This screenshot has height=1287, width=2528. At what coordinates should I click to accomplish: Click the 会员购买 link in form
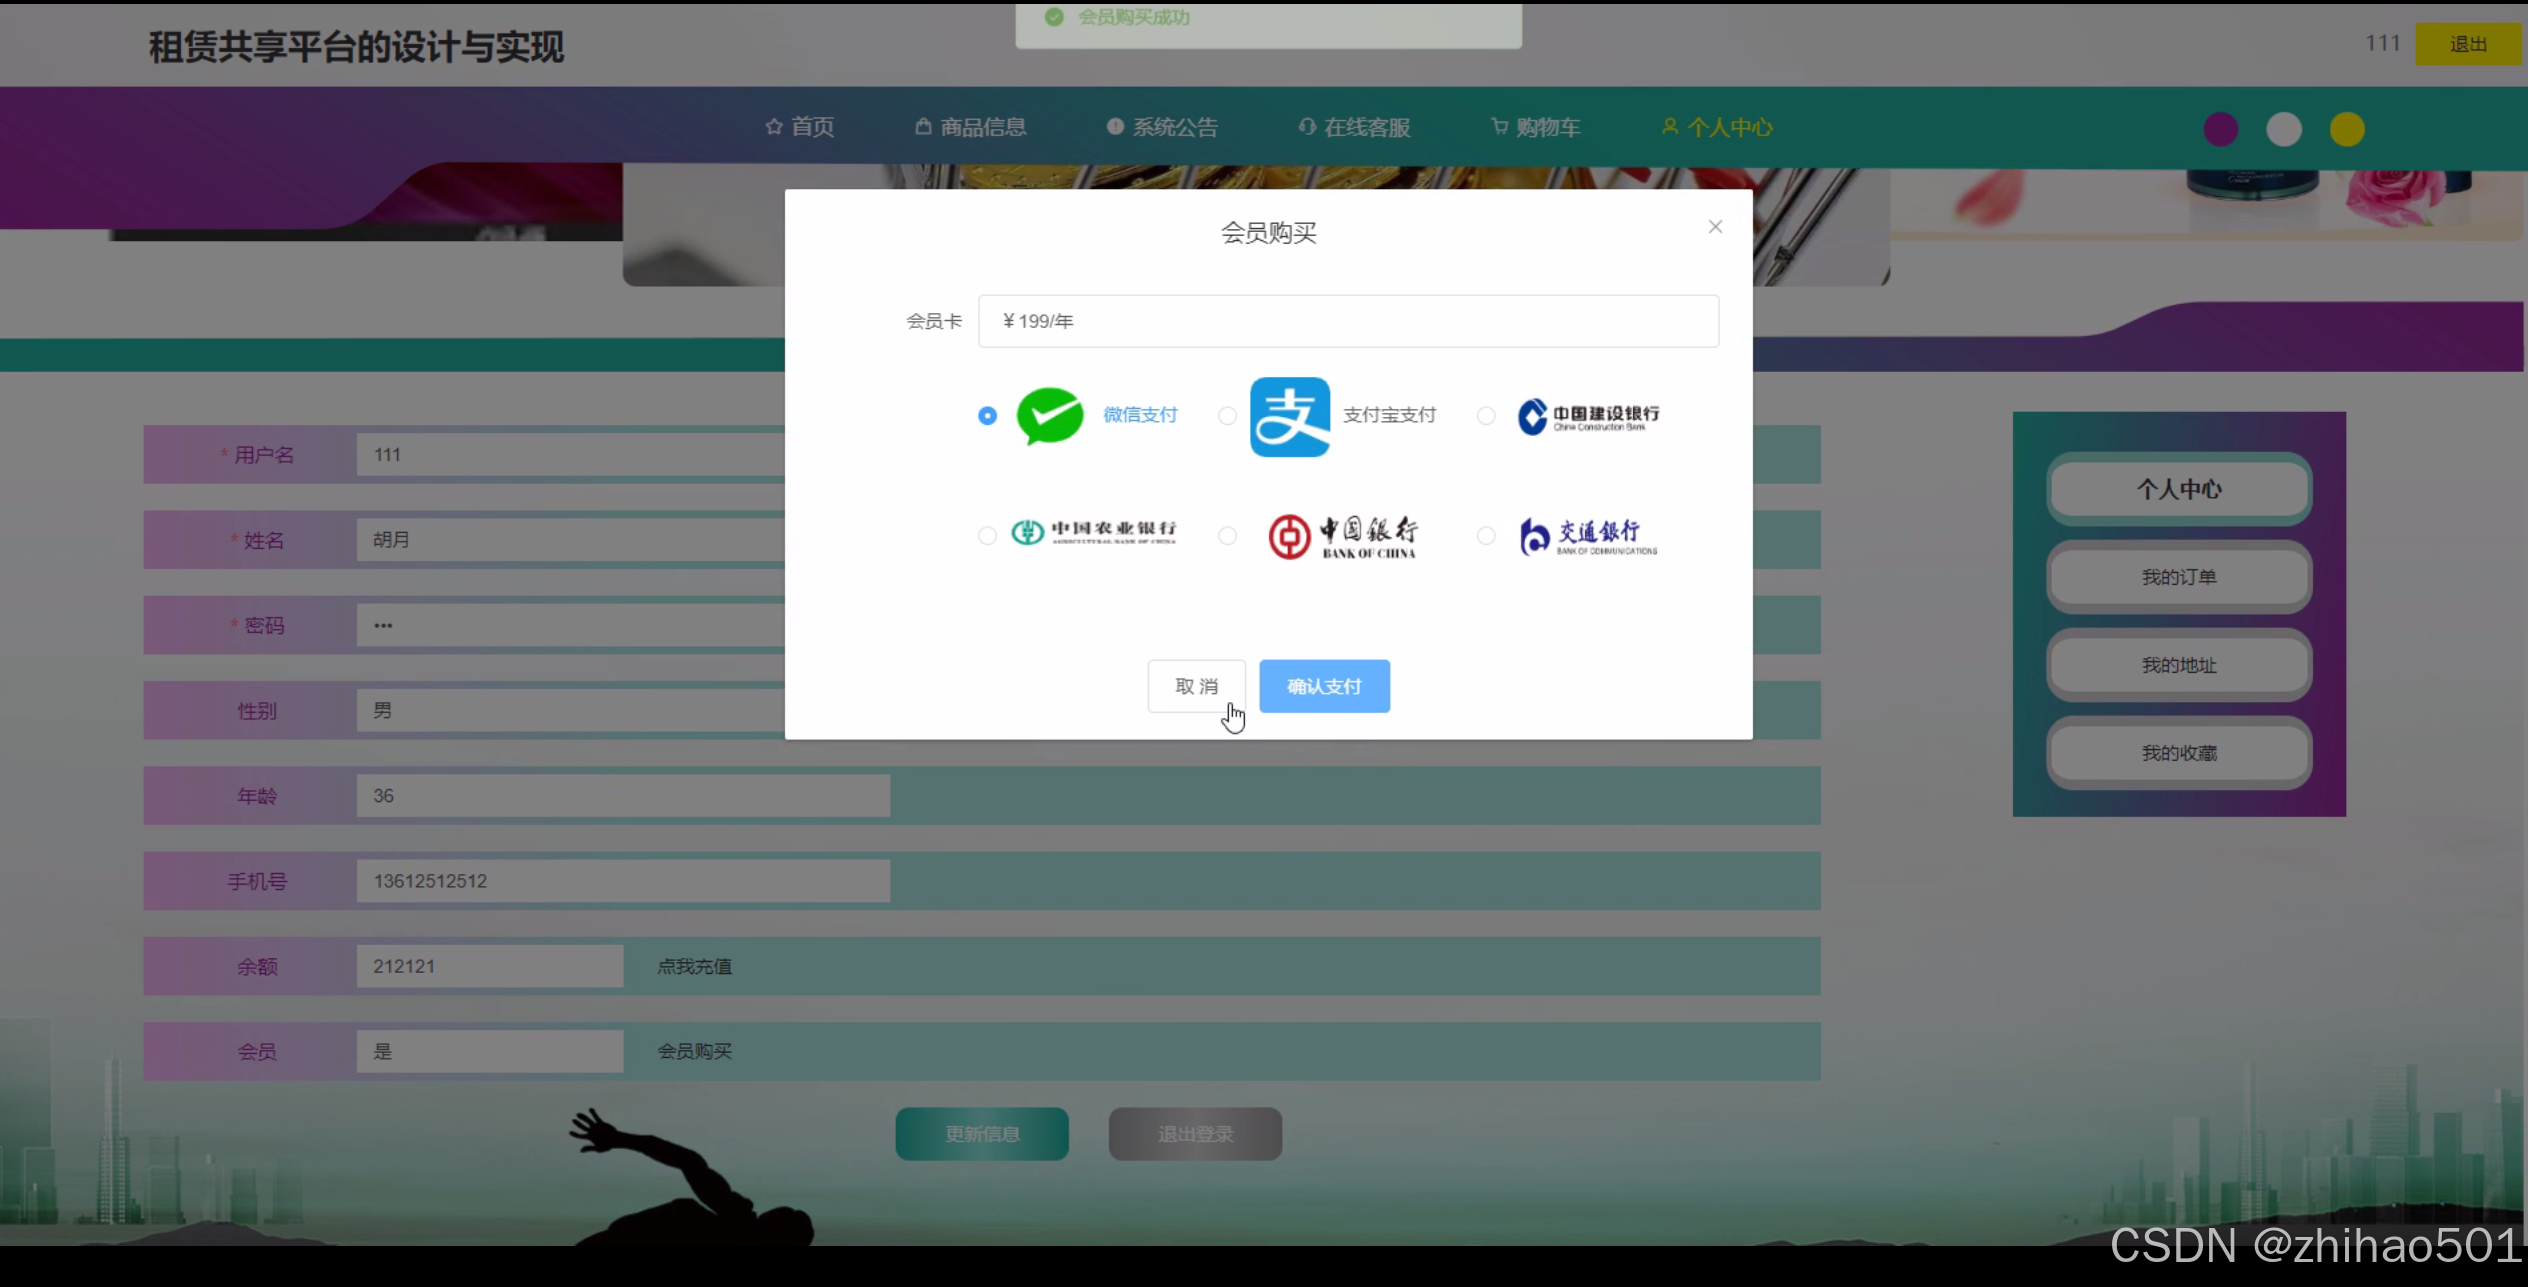tap(694, 1051)
